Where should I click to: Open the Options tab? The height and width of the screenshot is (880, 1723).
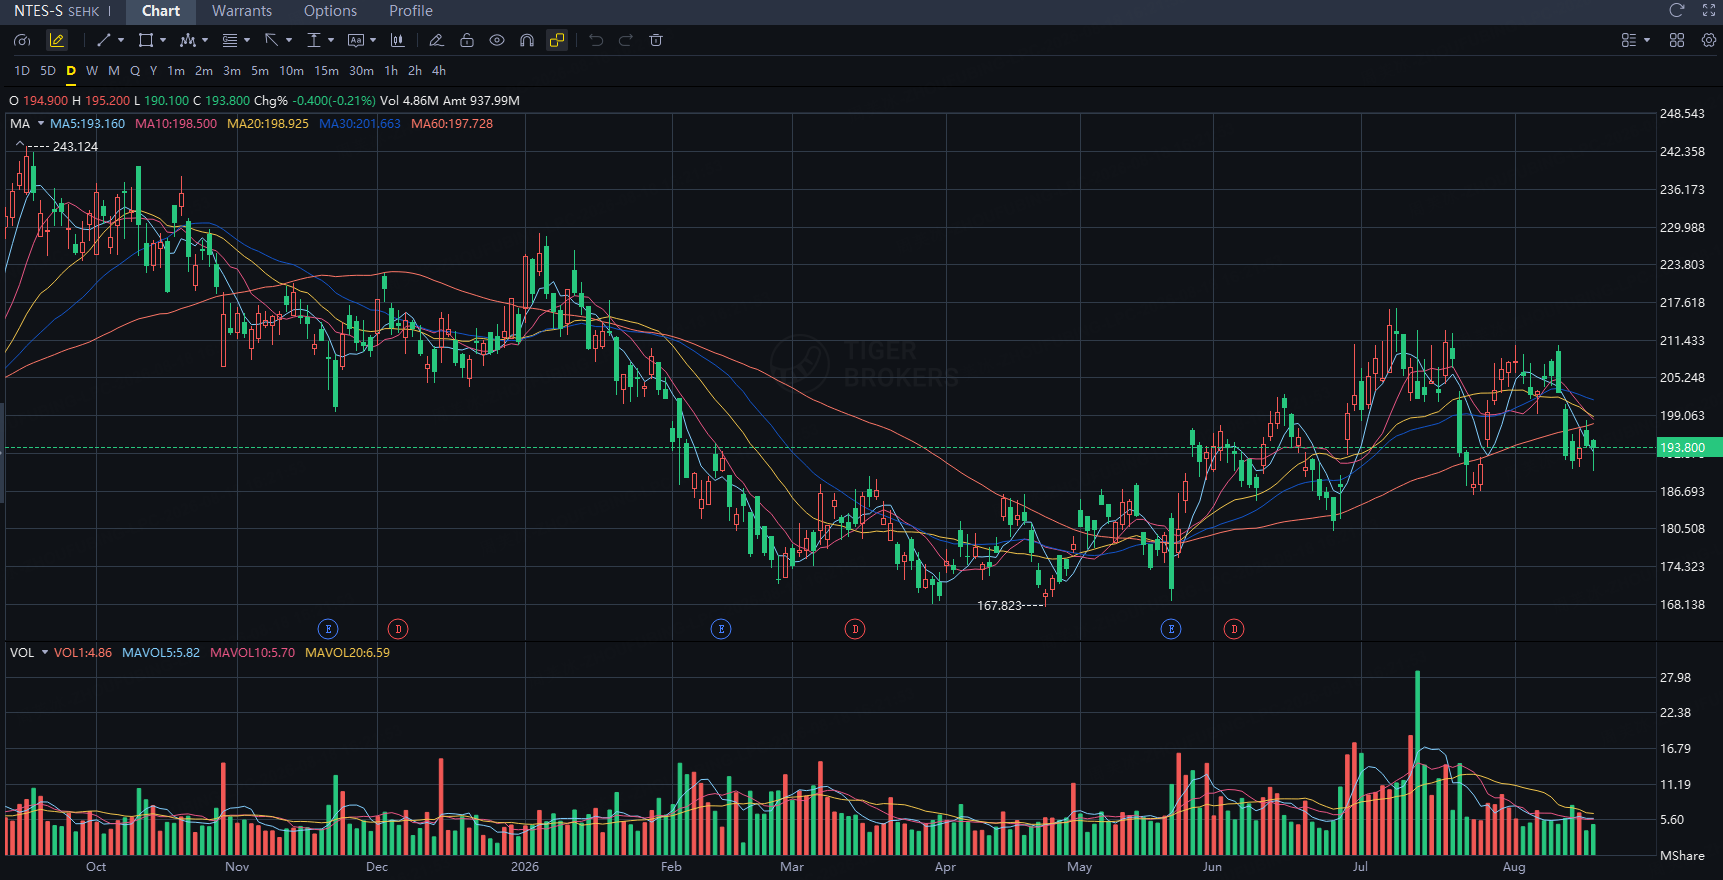pyautogui.click(x=330, y=11)
